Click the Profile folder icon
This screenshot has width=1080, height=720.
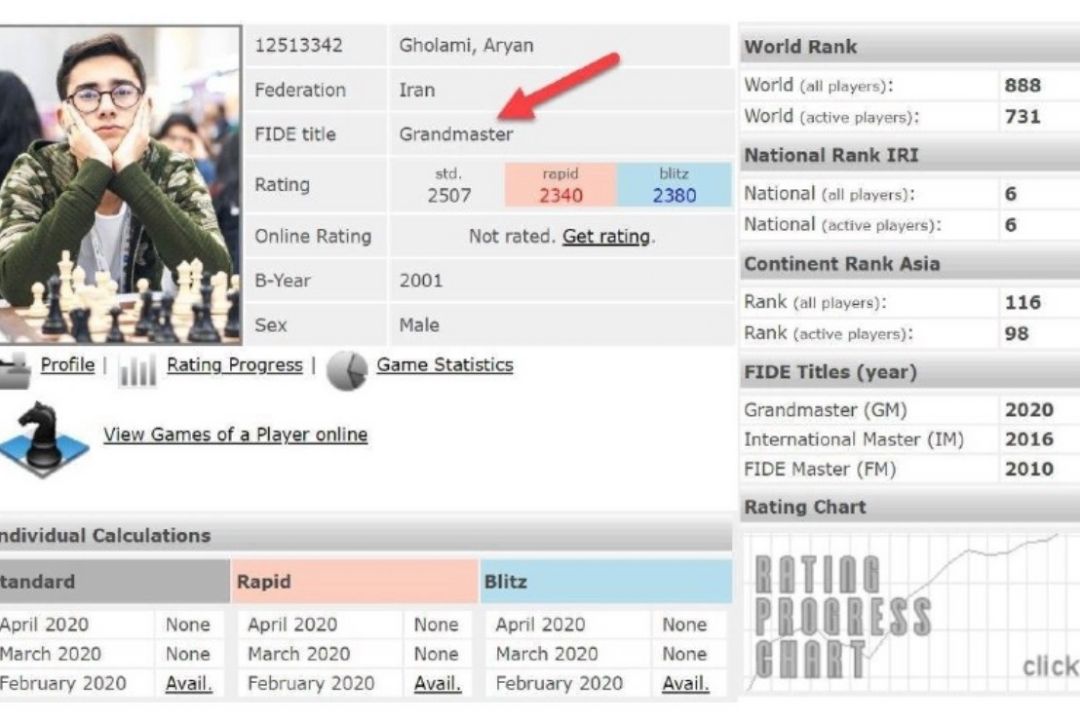point(14,370)
